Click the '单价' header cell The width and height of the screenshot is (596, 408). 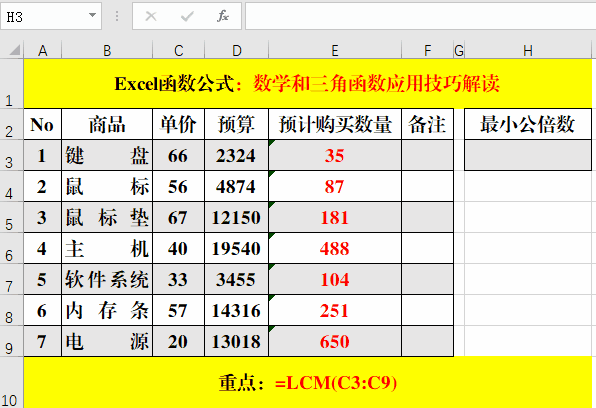tap(179, 124)
